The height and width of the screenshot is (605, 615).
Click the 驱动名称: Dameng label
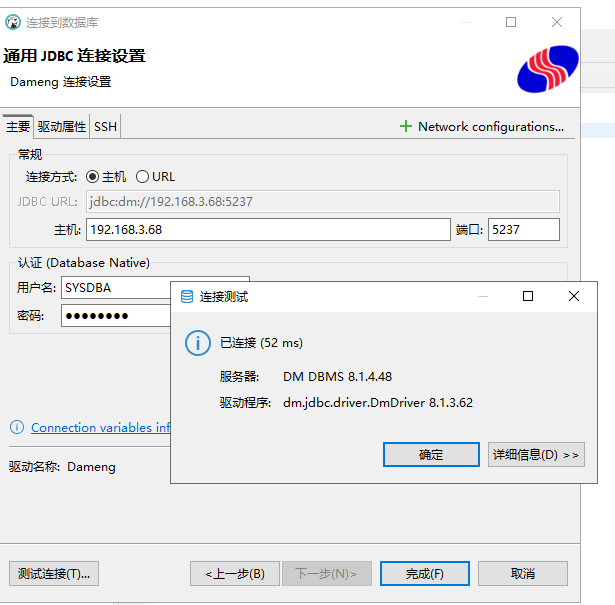[62, 467]
